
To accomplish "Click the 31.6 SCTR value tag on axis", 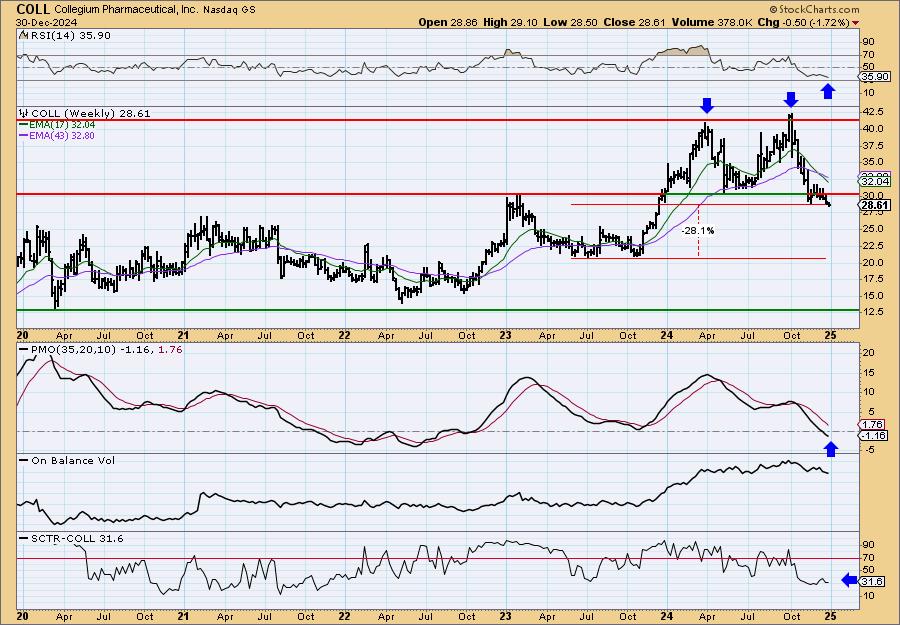I will point(872,581).
